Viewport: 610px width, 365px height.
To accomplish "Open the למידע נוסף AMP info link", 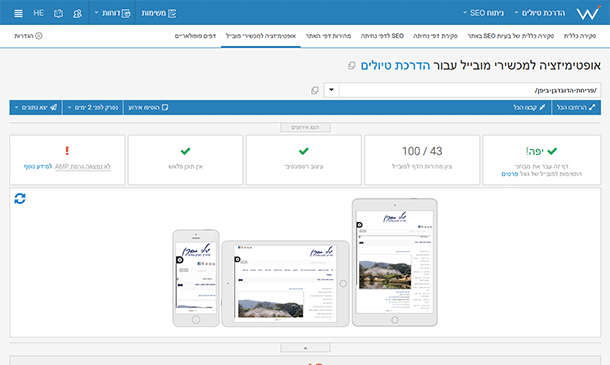I will [x=38, y=167].
